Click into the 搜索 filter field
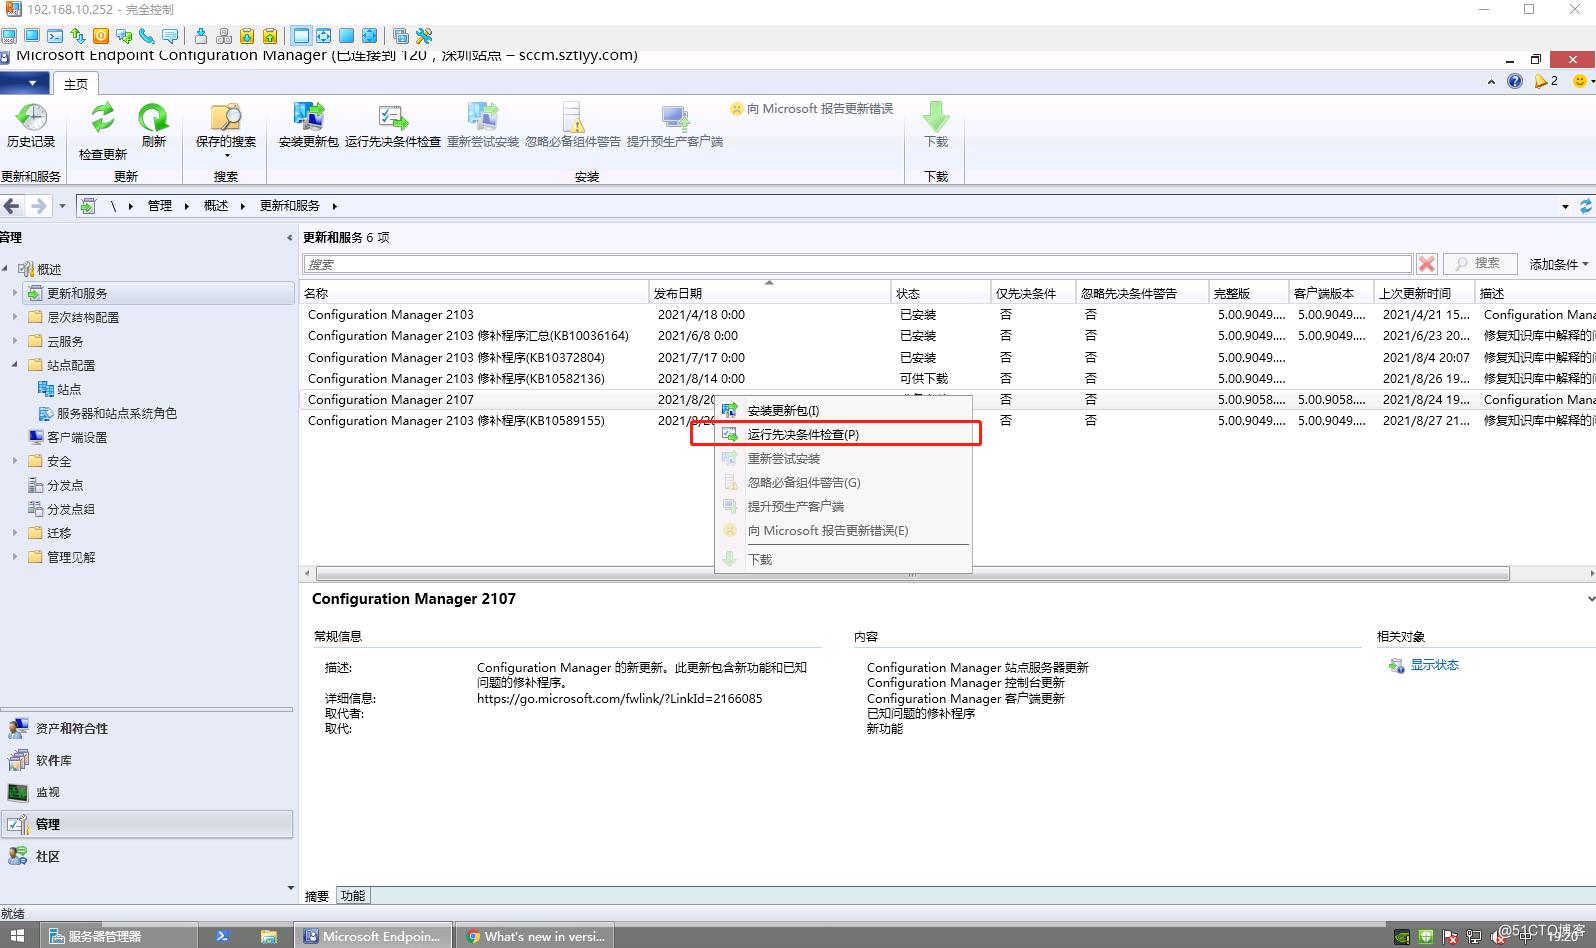The height and width of the screenshot is (948, 1596). pos(857,264)
